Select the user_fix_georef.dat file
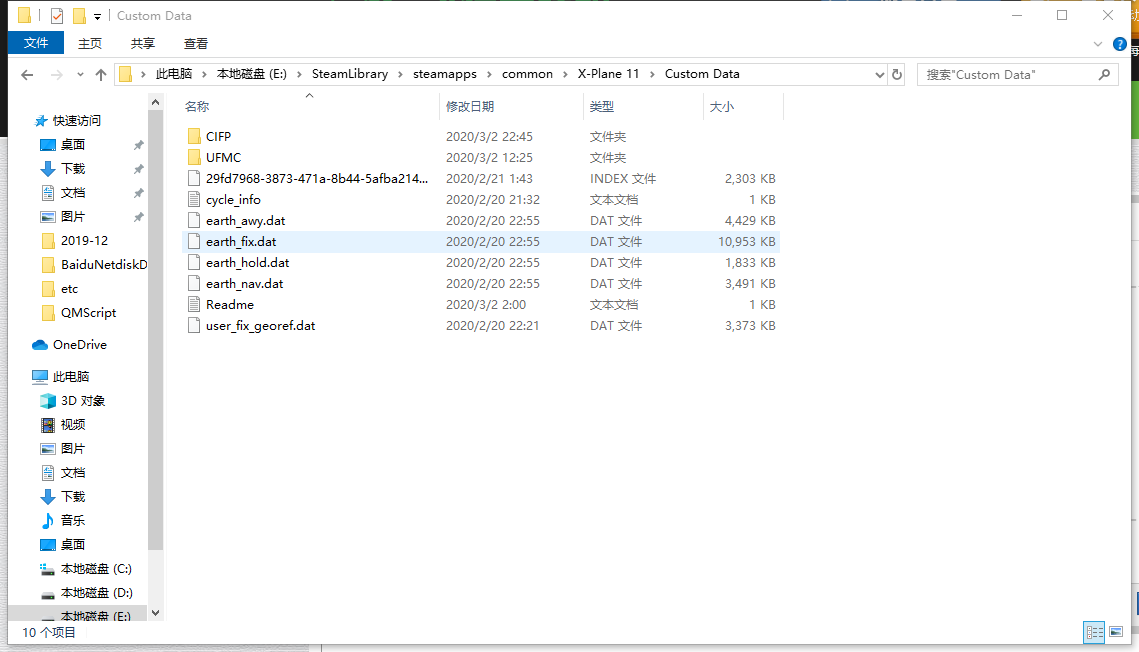This screenshot has width=1139, height=652. coord(480,326)
